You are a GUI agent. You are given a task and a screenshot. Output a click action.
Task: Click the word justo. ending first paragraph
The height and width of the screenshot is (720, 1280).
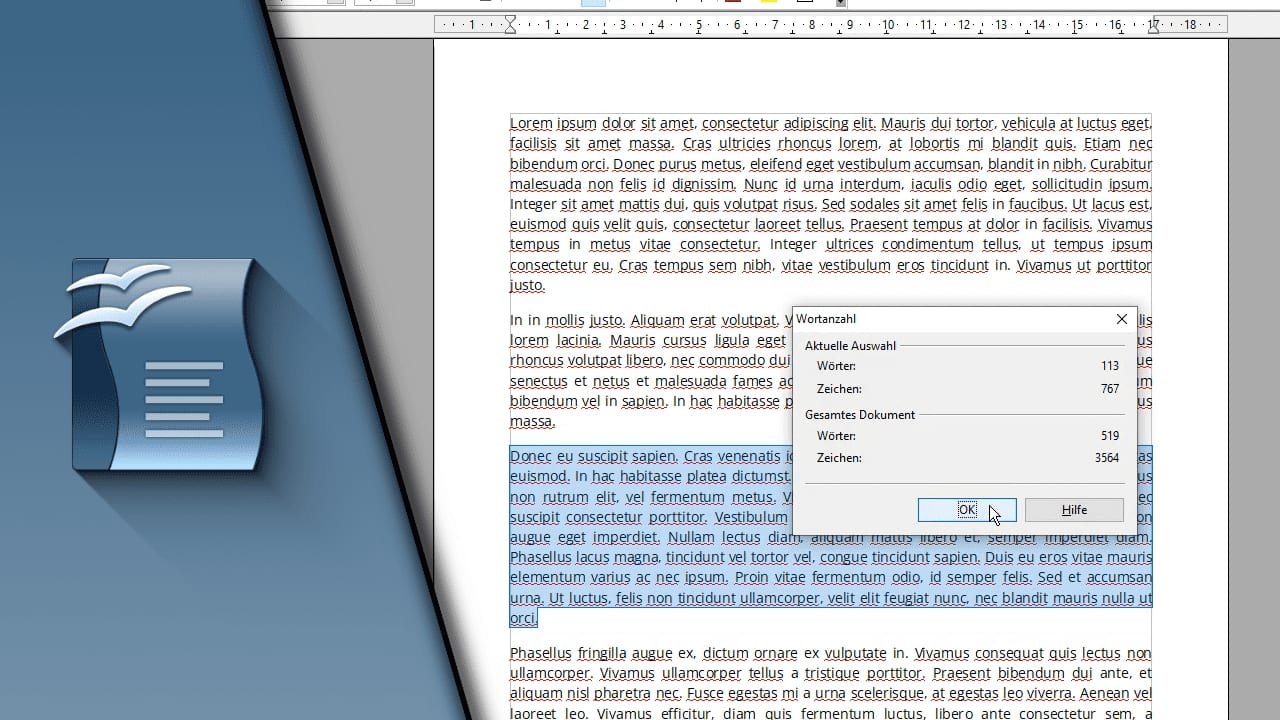527,286
